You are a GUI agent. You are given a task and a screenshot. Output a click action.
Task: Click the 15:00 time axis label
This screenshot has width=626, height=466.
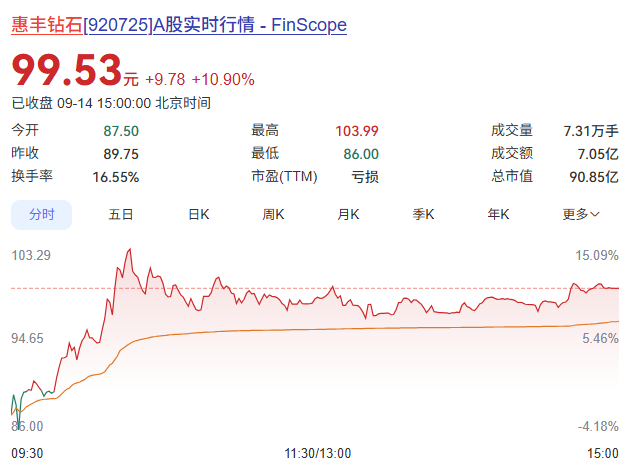603,453
